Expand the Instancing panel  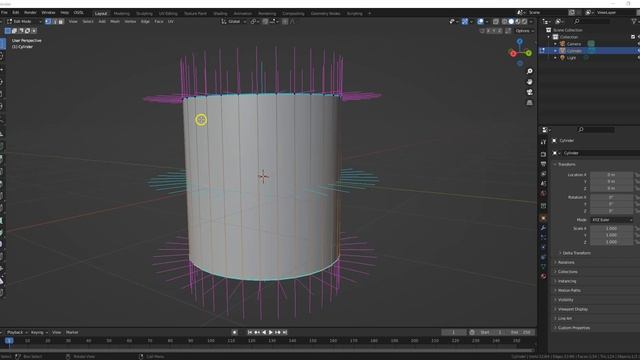point(567,281)
